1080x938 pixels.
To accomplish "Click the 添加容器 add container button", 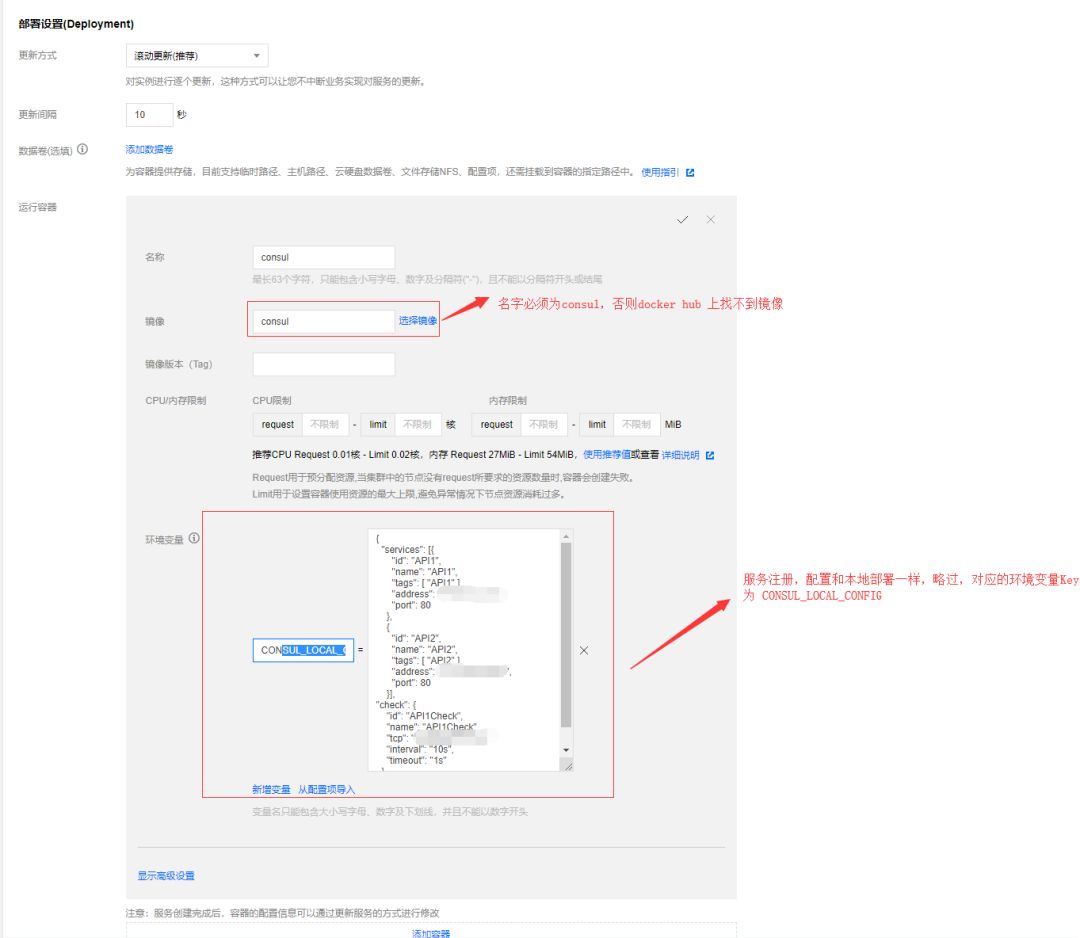I will pos(431,932).
